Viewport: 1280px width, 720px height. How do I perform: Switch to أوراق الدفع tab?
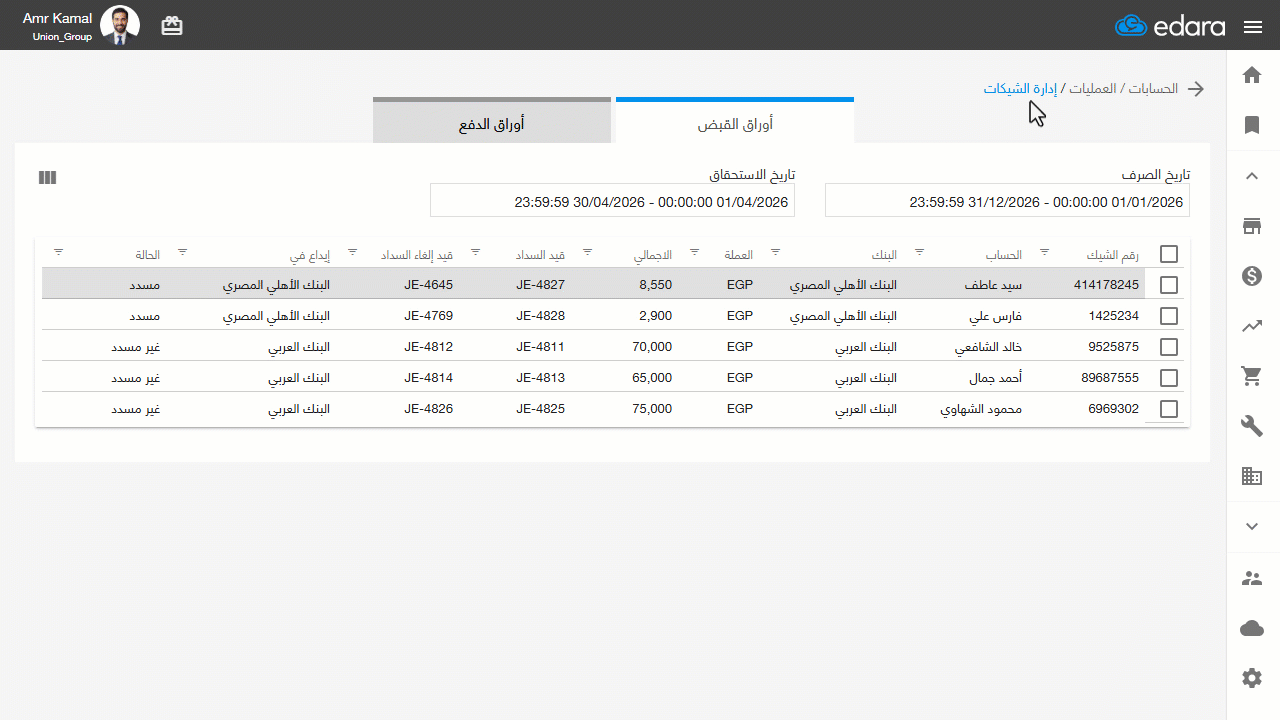(492, 122)
